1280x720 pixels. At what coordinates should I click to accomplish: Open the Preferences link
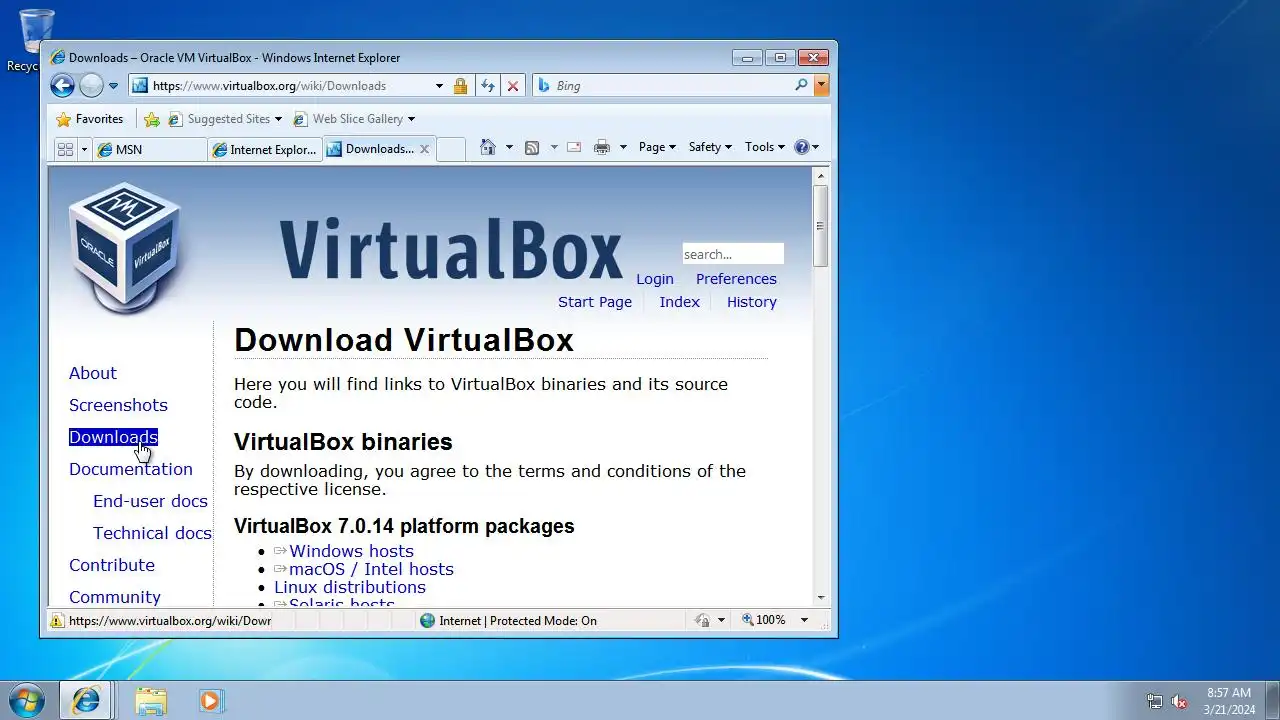point(736,279)
